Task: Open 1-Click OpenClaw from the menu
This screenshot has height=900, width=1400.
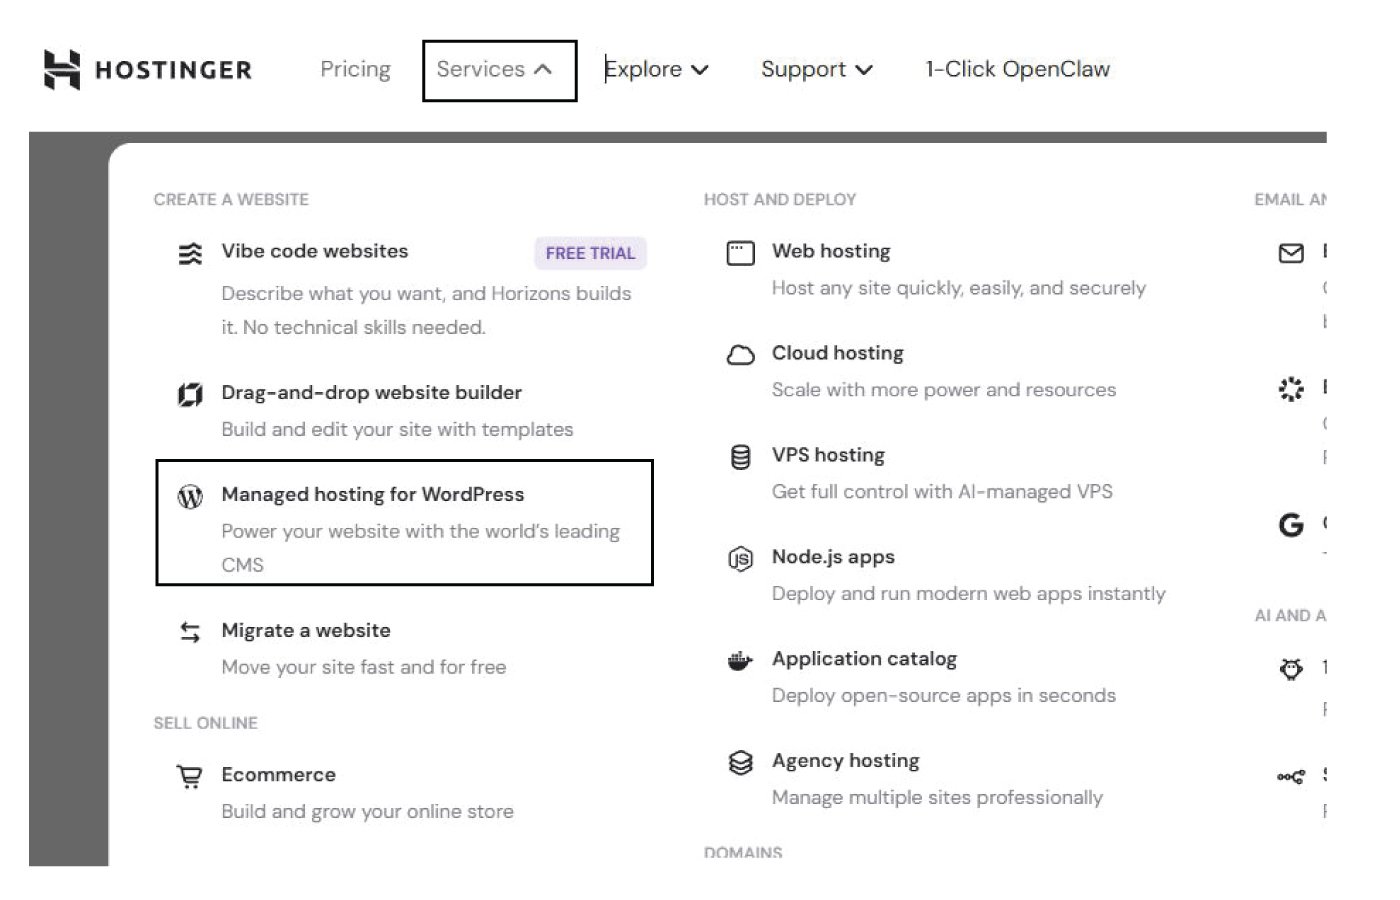Action: tap(1017, 69)
